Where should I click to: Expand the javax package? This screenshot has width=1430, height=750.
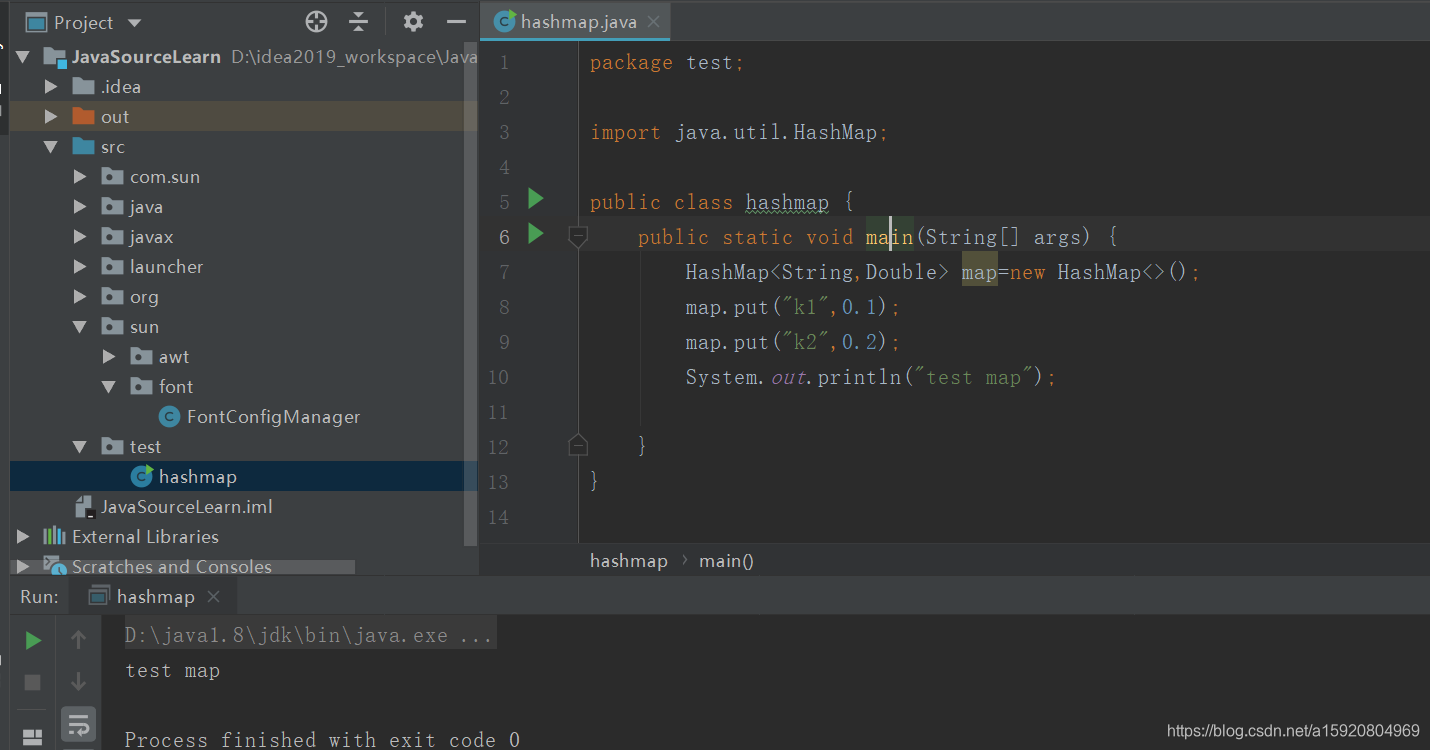pyautogui.click(x=80, y=237)
